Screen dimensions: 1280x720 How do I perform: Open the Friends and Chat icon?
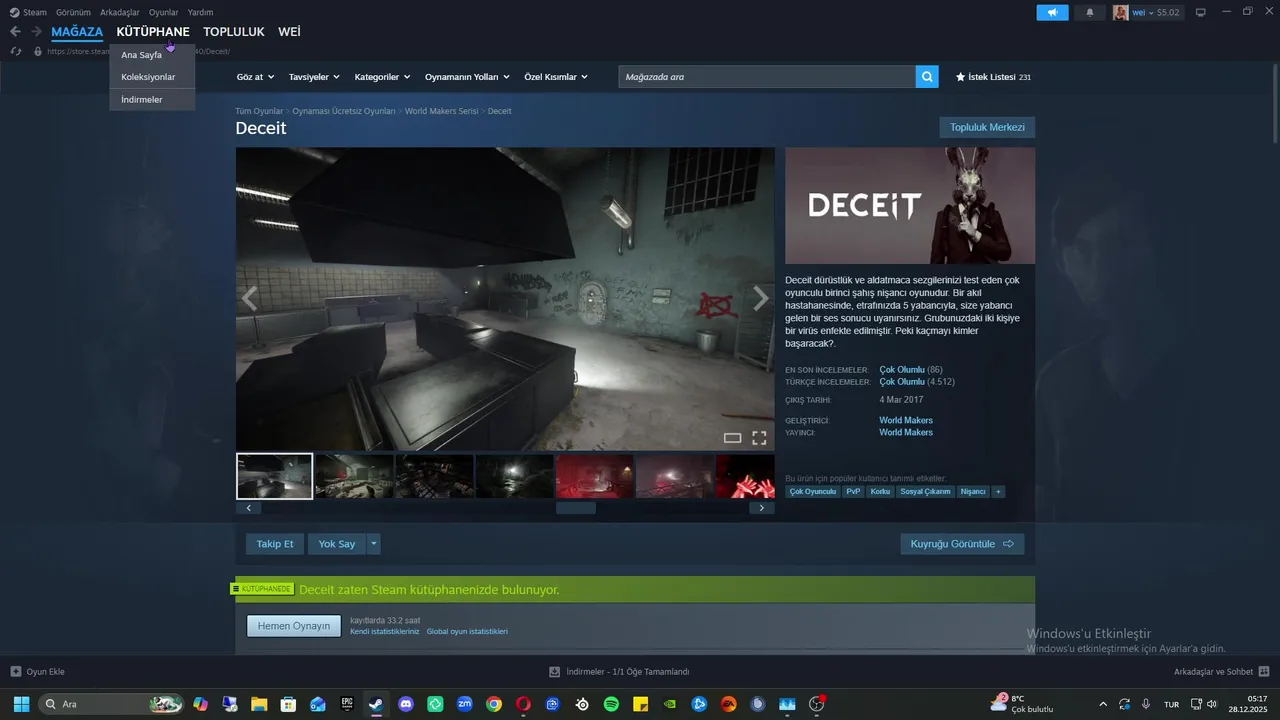click(x=1264, y=672)
